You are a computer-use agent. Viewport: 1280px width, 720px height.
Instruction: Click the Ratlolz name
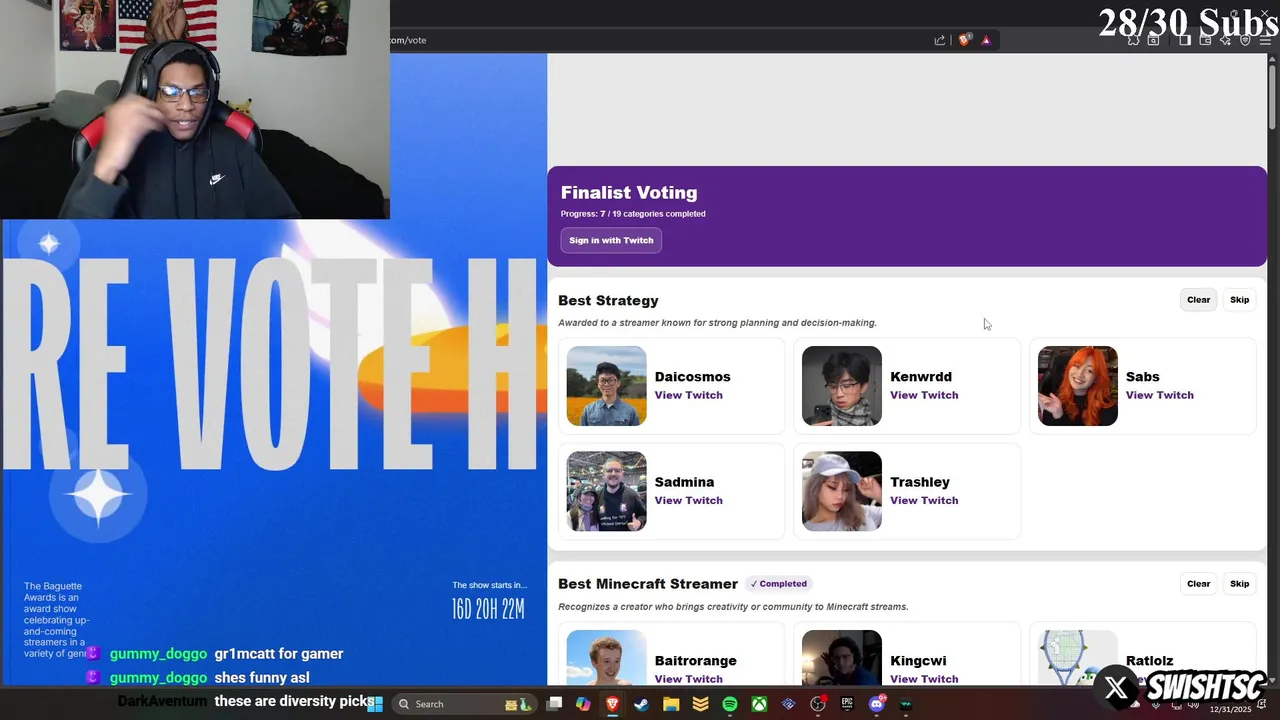[x=1149, y=661]
